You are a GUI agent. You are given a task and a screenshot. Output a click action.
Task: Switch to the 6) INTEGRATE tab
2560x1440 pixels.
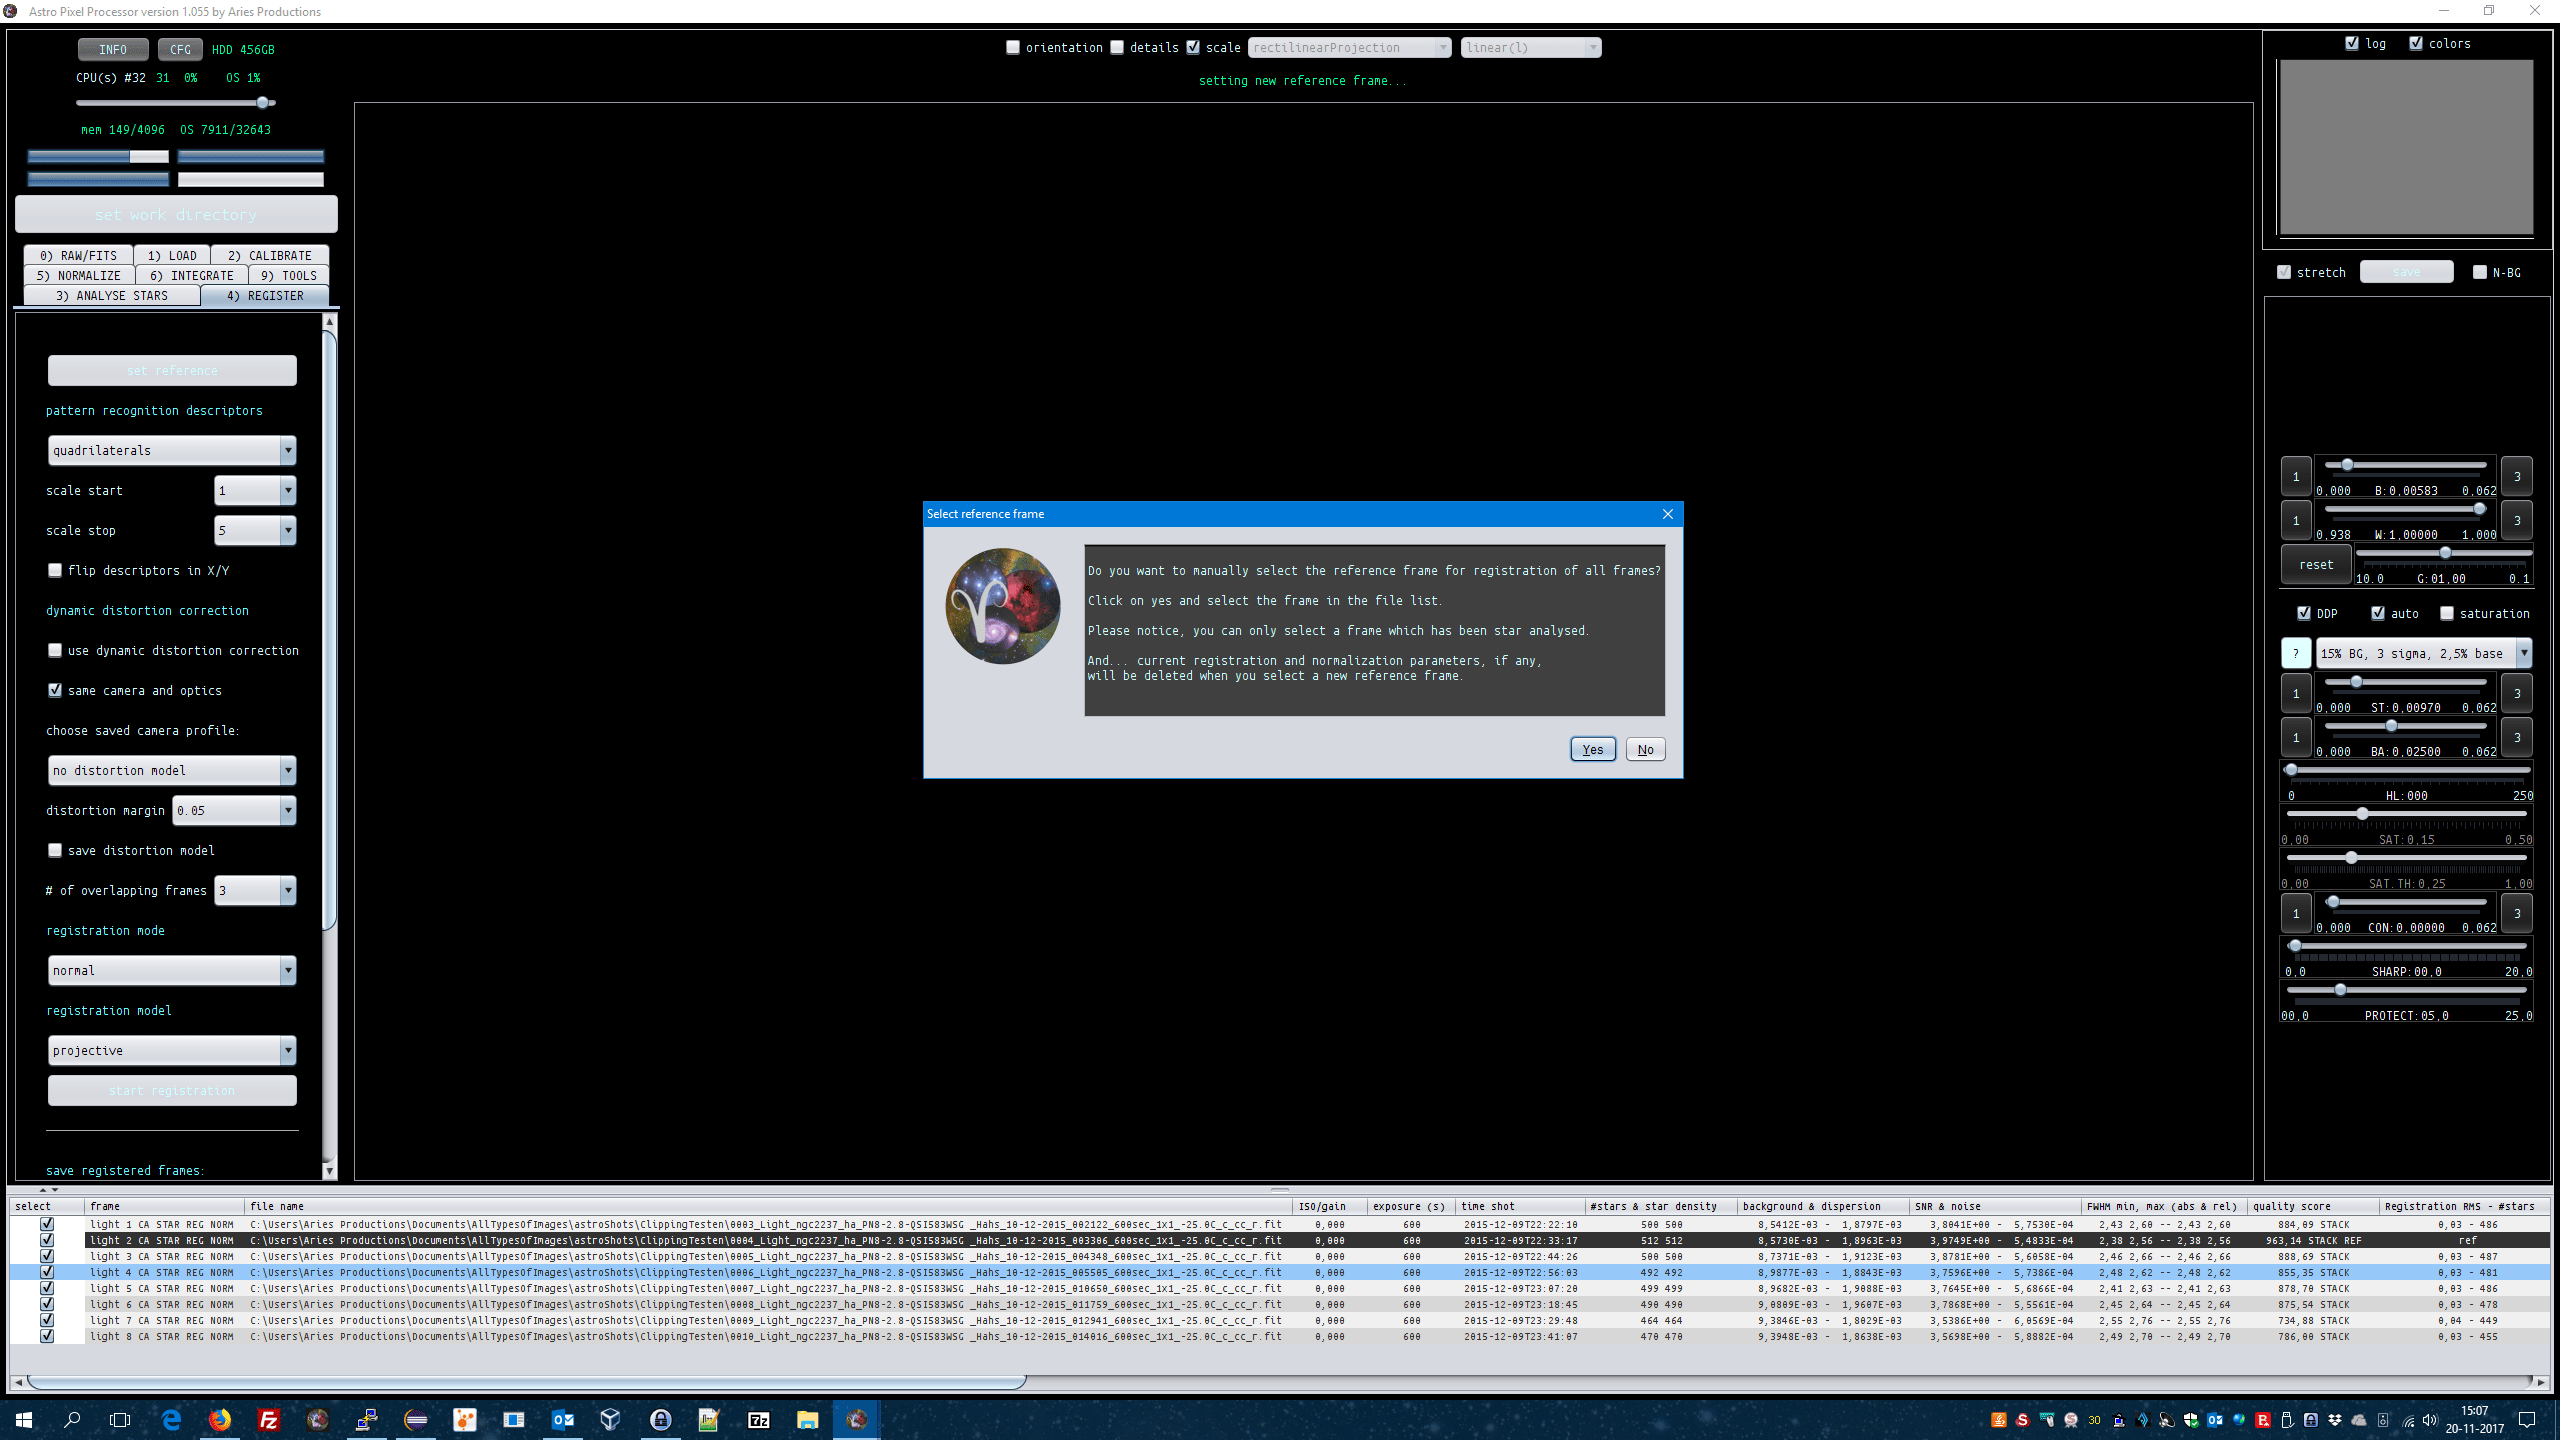point(191,276)
